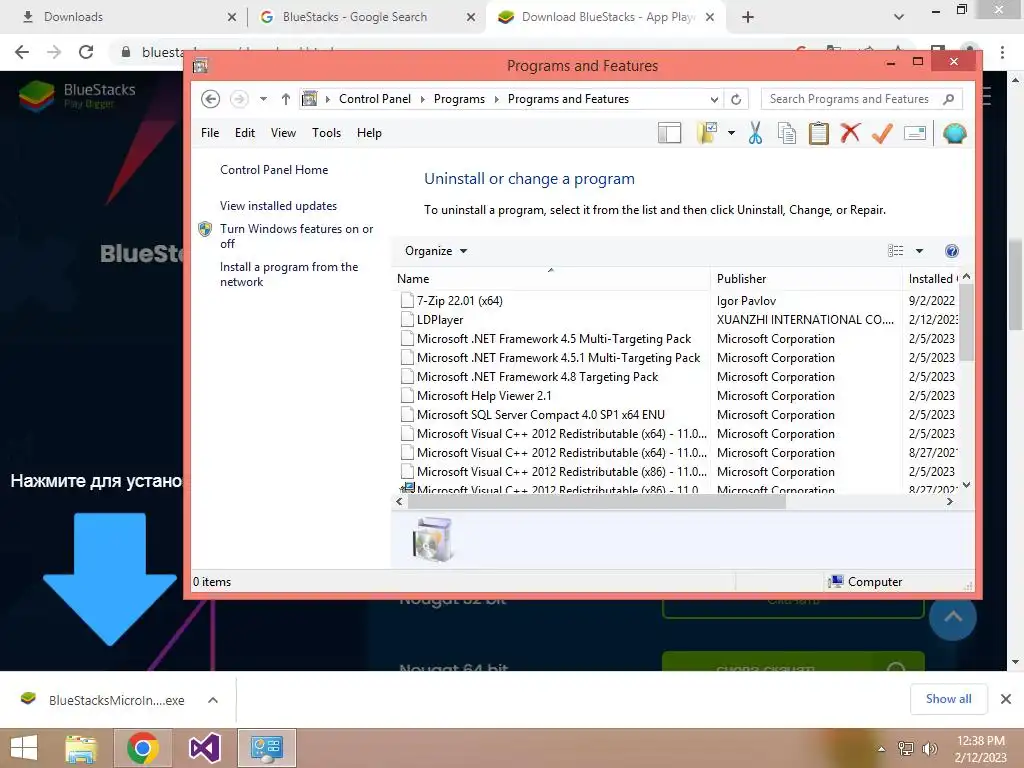This screenshot has width=1024, height=768.
Task: Refresh the Programs and Features list
Action: click(736, 99)
